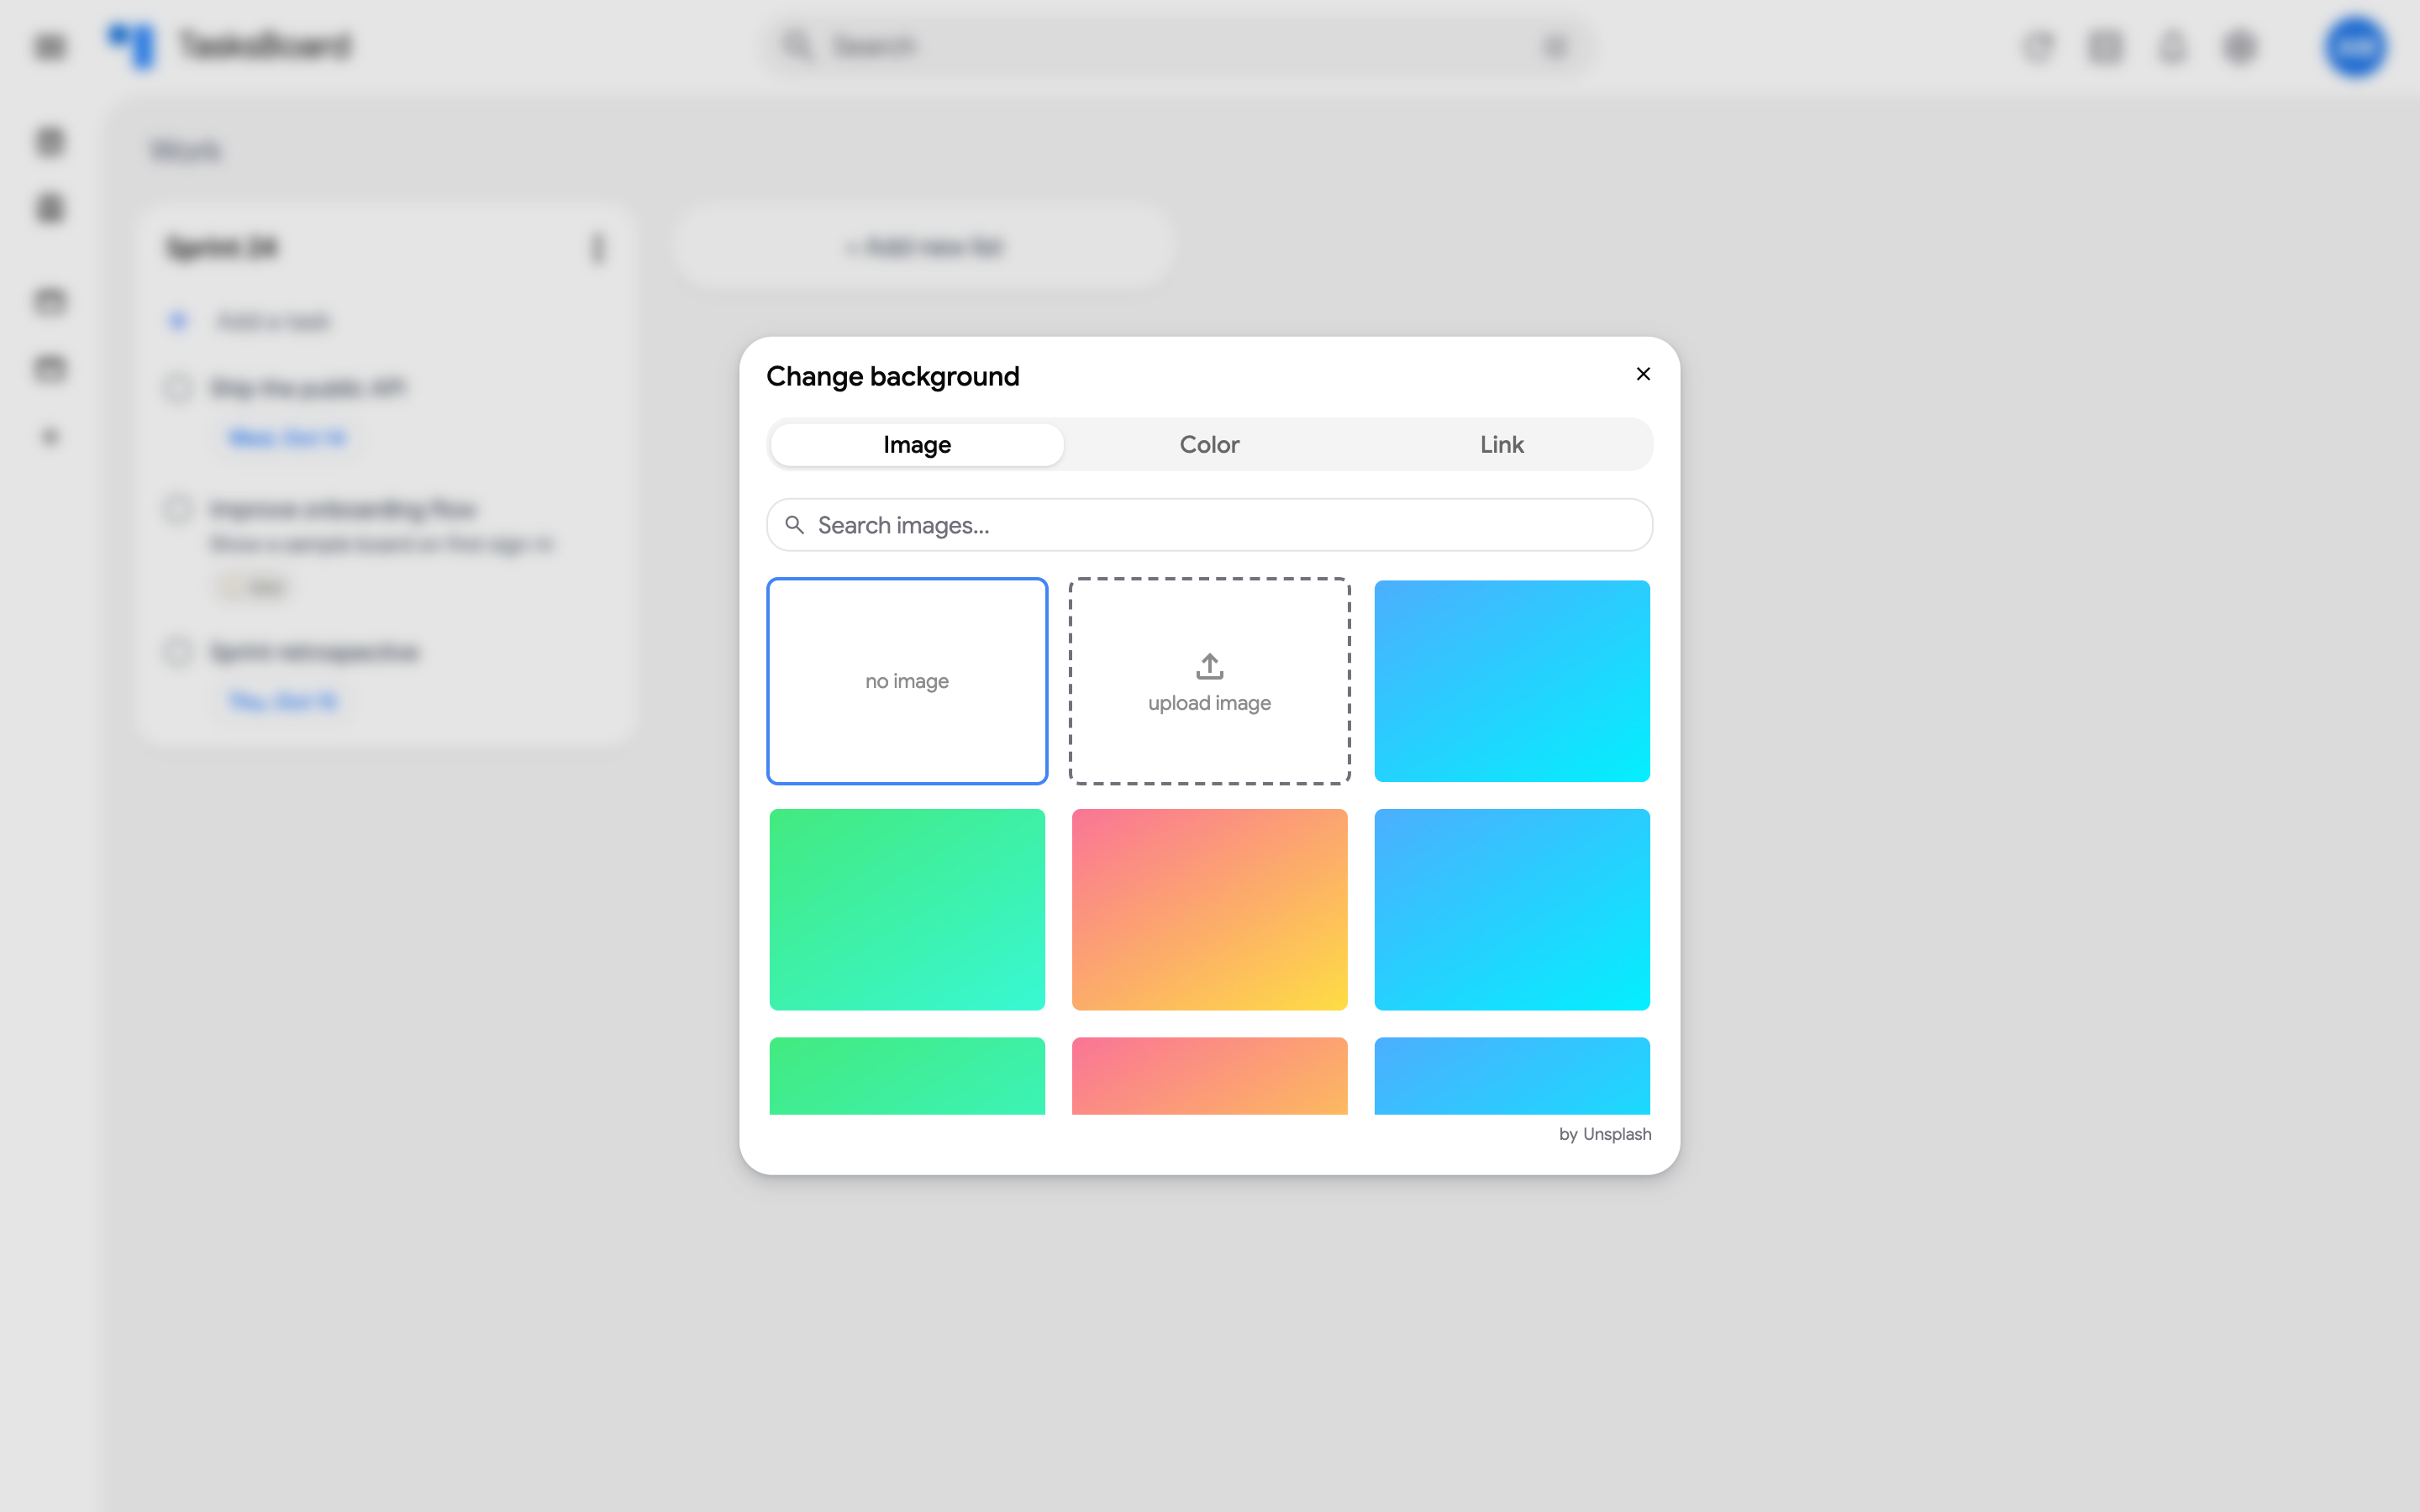Close the Change background dialog
The width and height of the screenshot is (2420, 1512).
click(x=1643, y=374)
